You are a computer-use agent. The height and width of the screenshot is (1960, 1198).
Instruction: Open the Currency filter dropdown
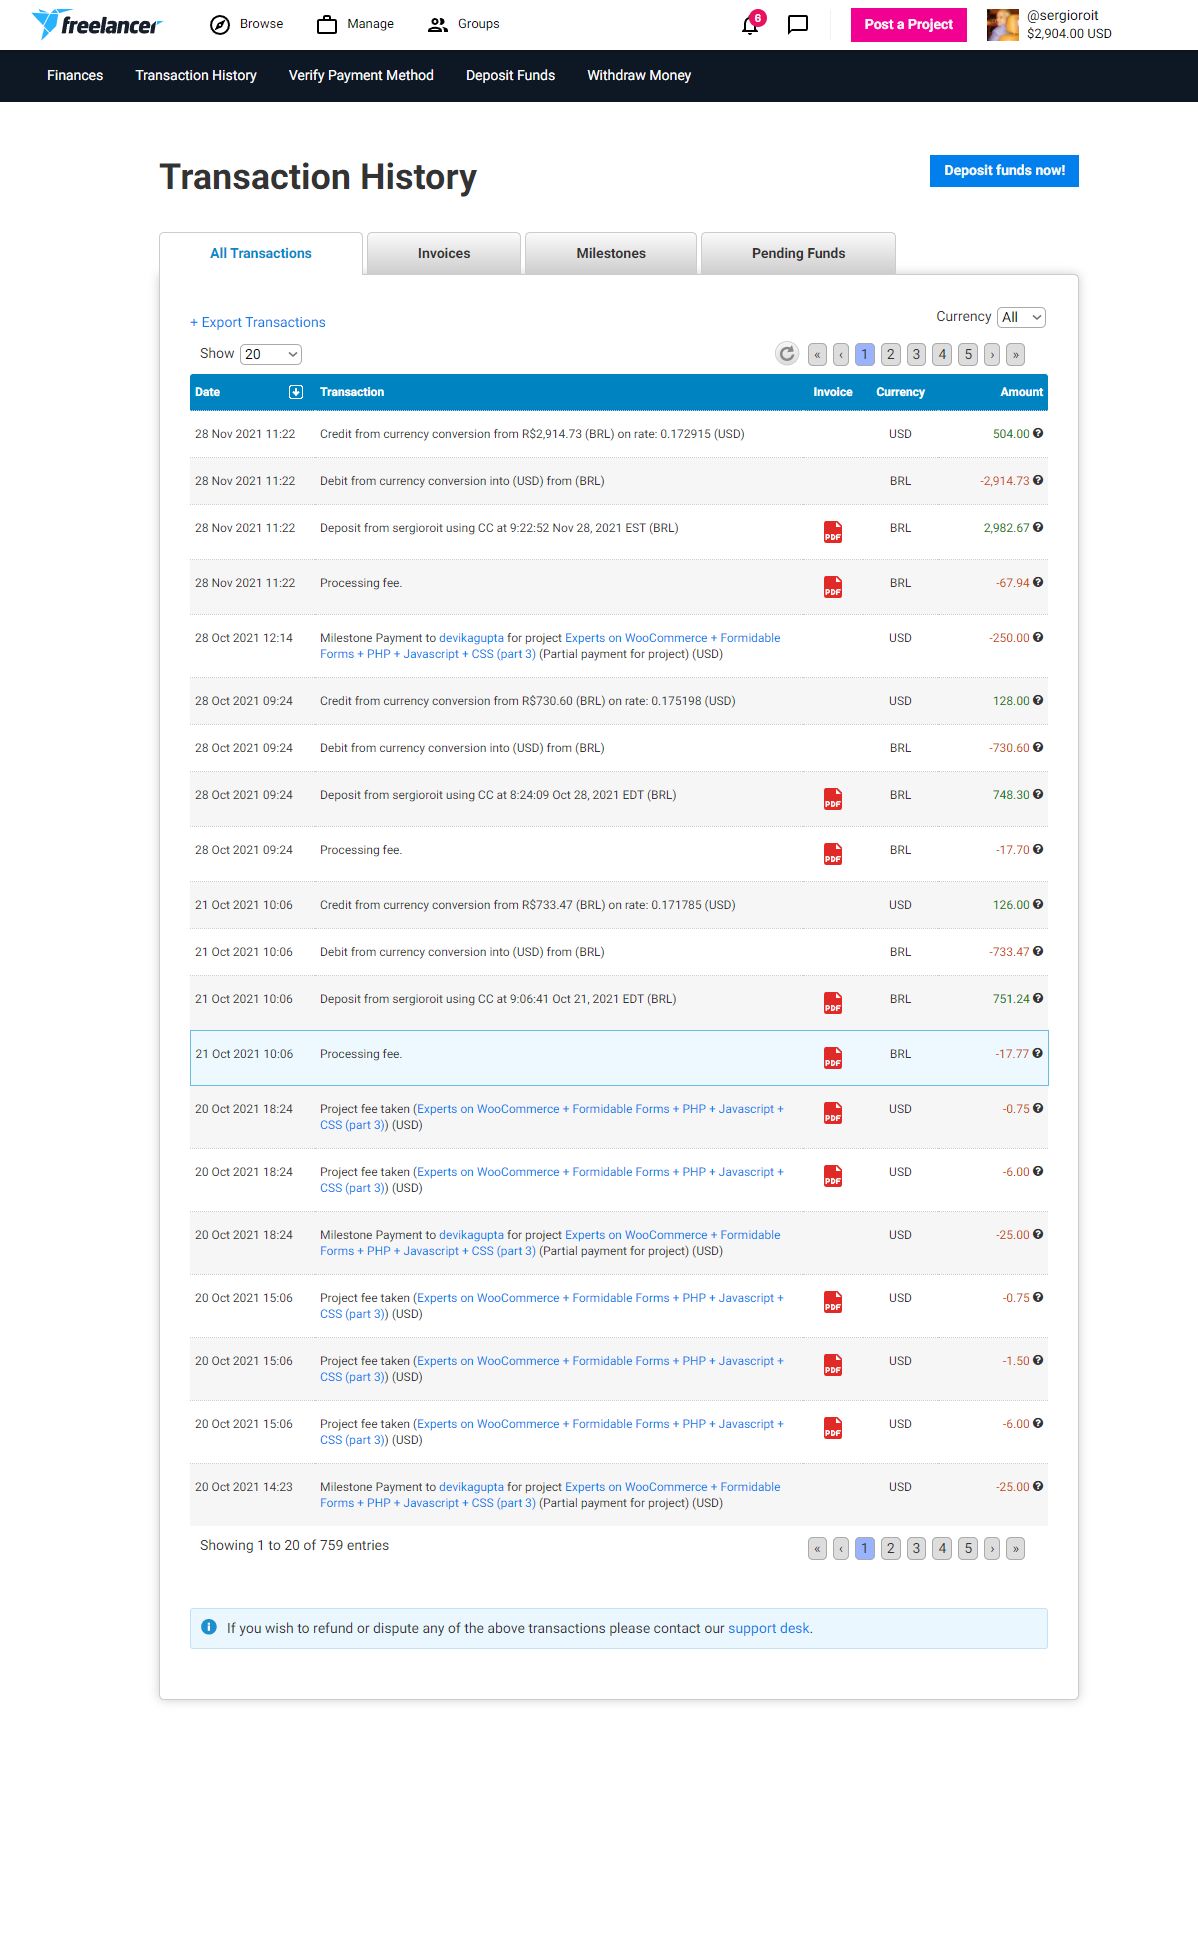[x=1021, y=317]
